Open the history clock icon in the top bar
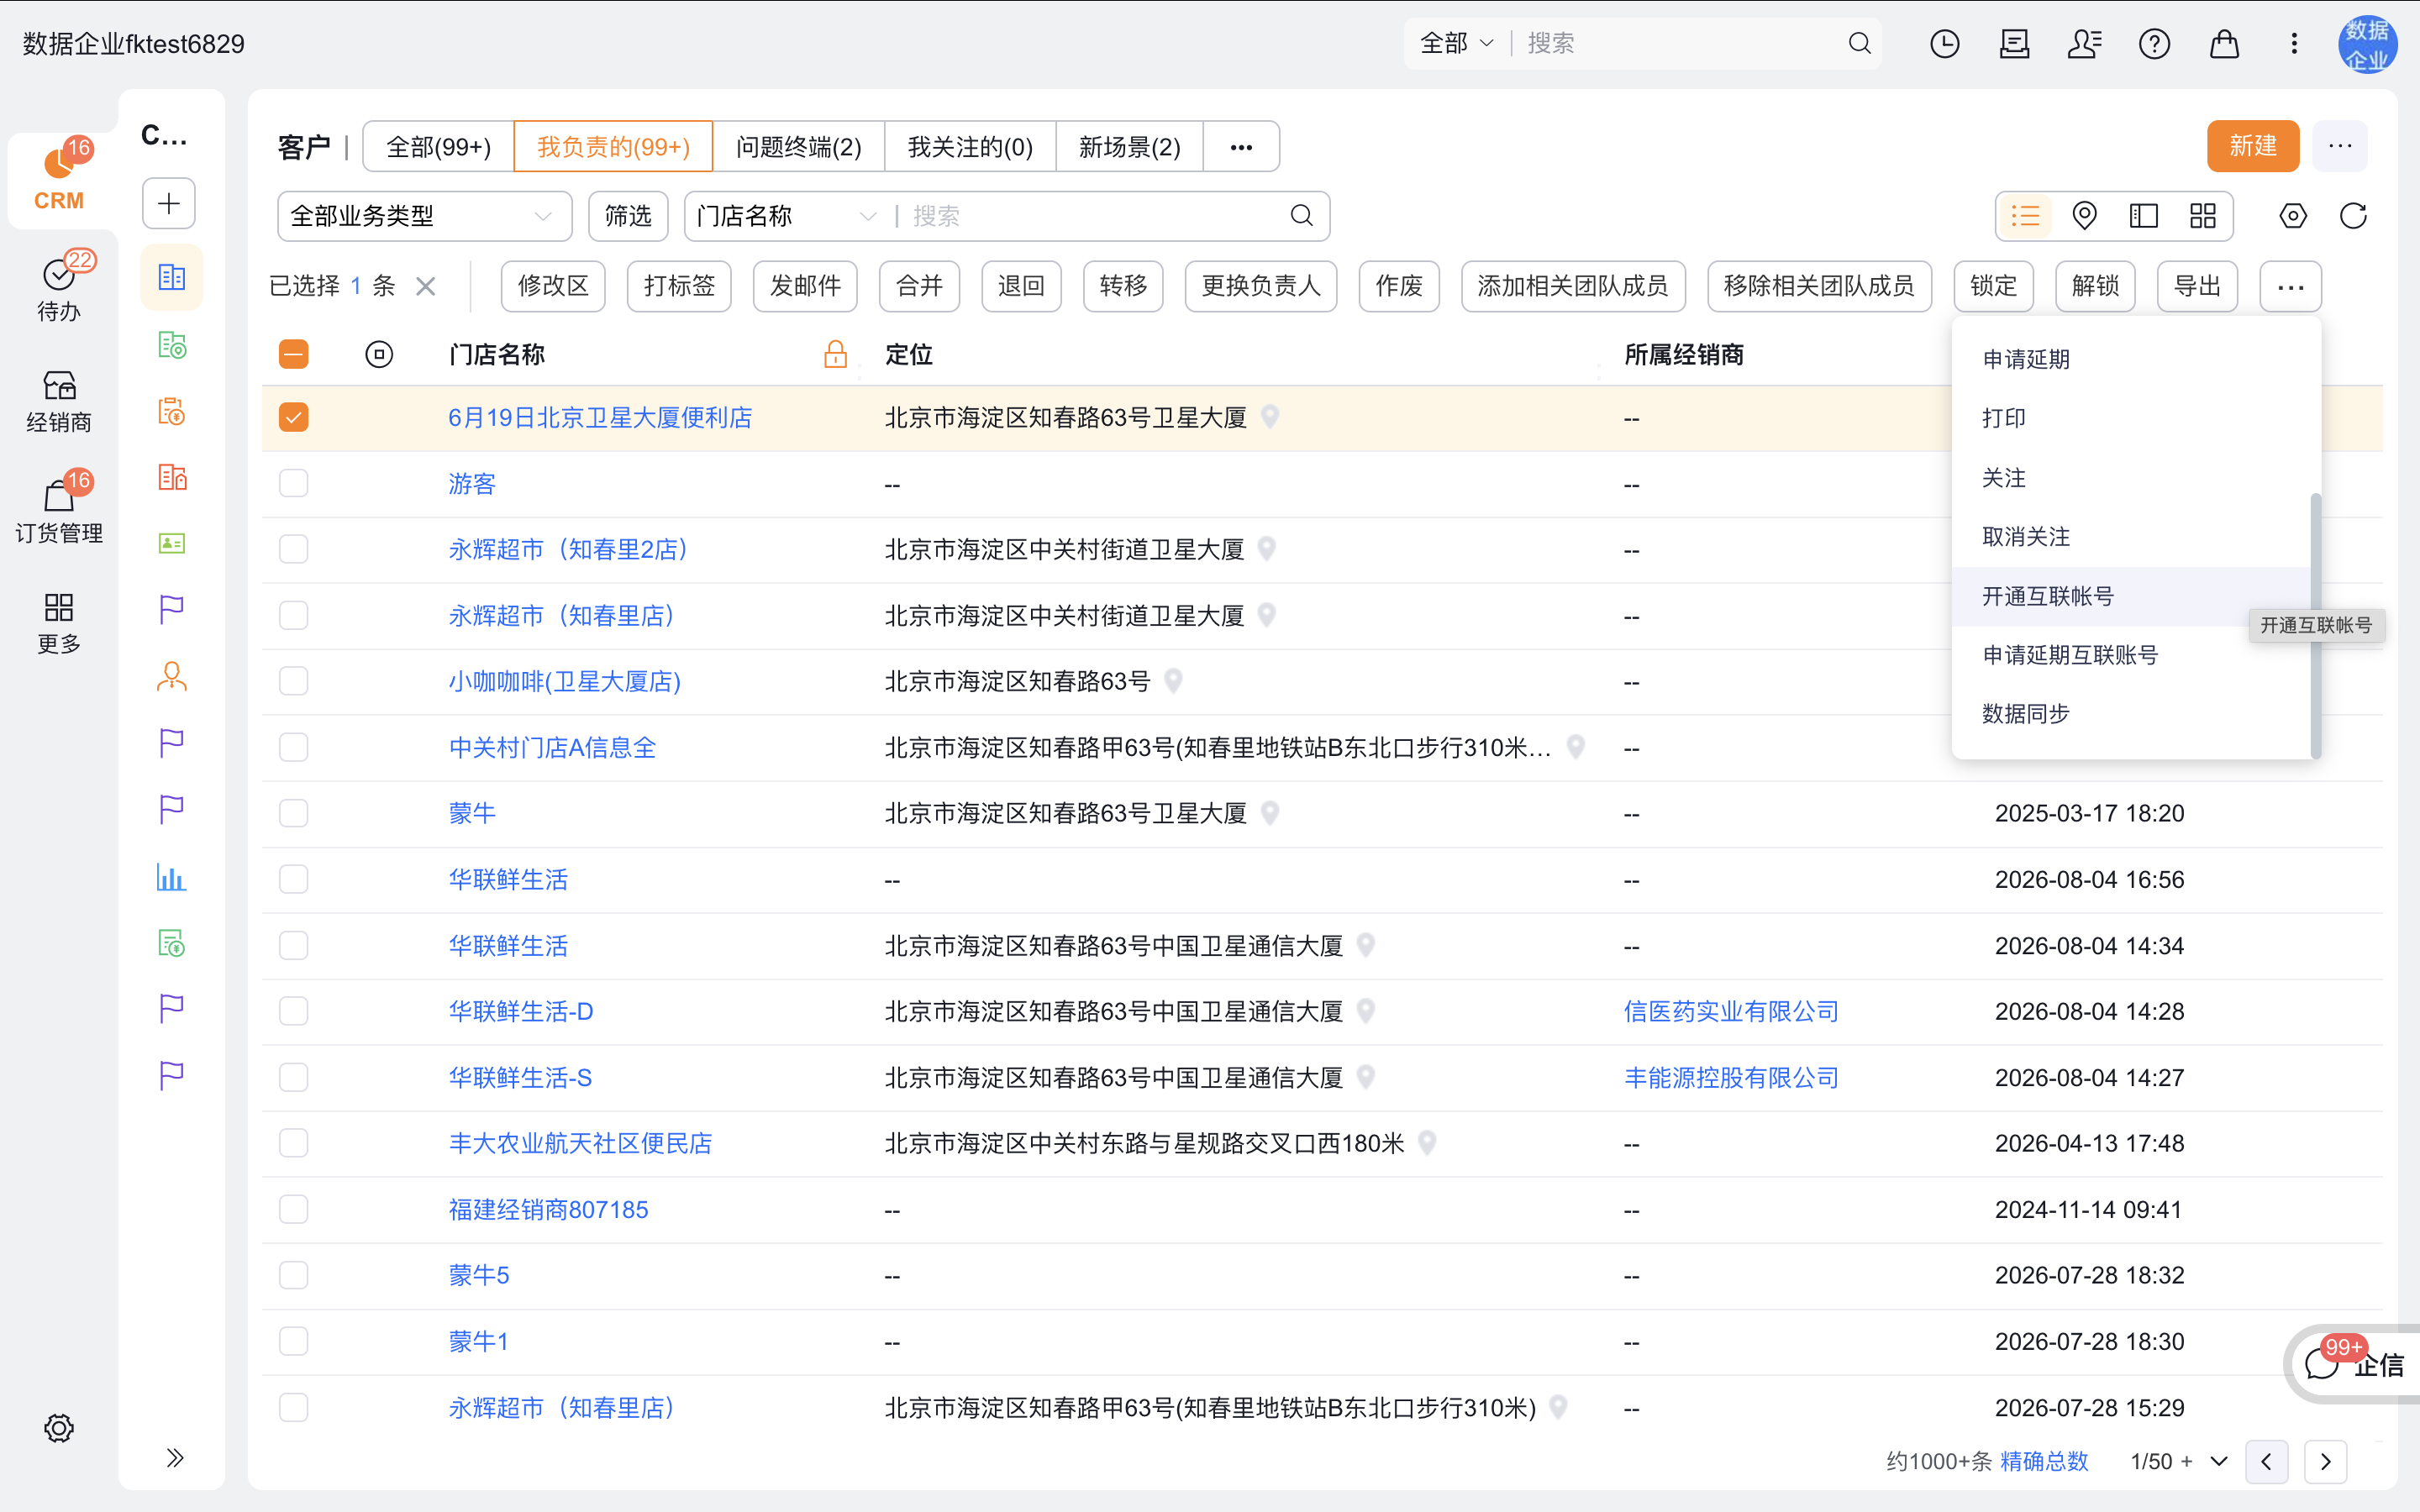Image resolution: width=2420 pixels, height=1512 pixels. coord(1944,44)
